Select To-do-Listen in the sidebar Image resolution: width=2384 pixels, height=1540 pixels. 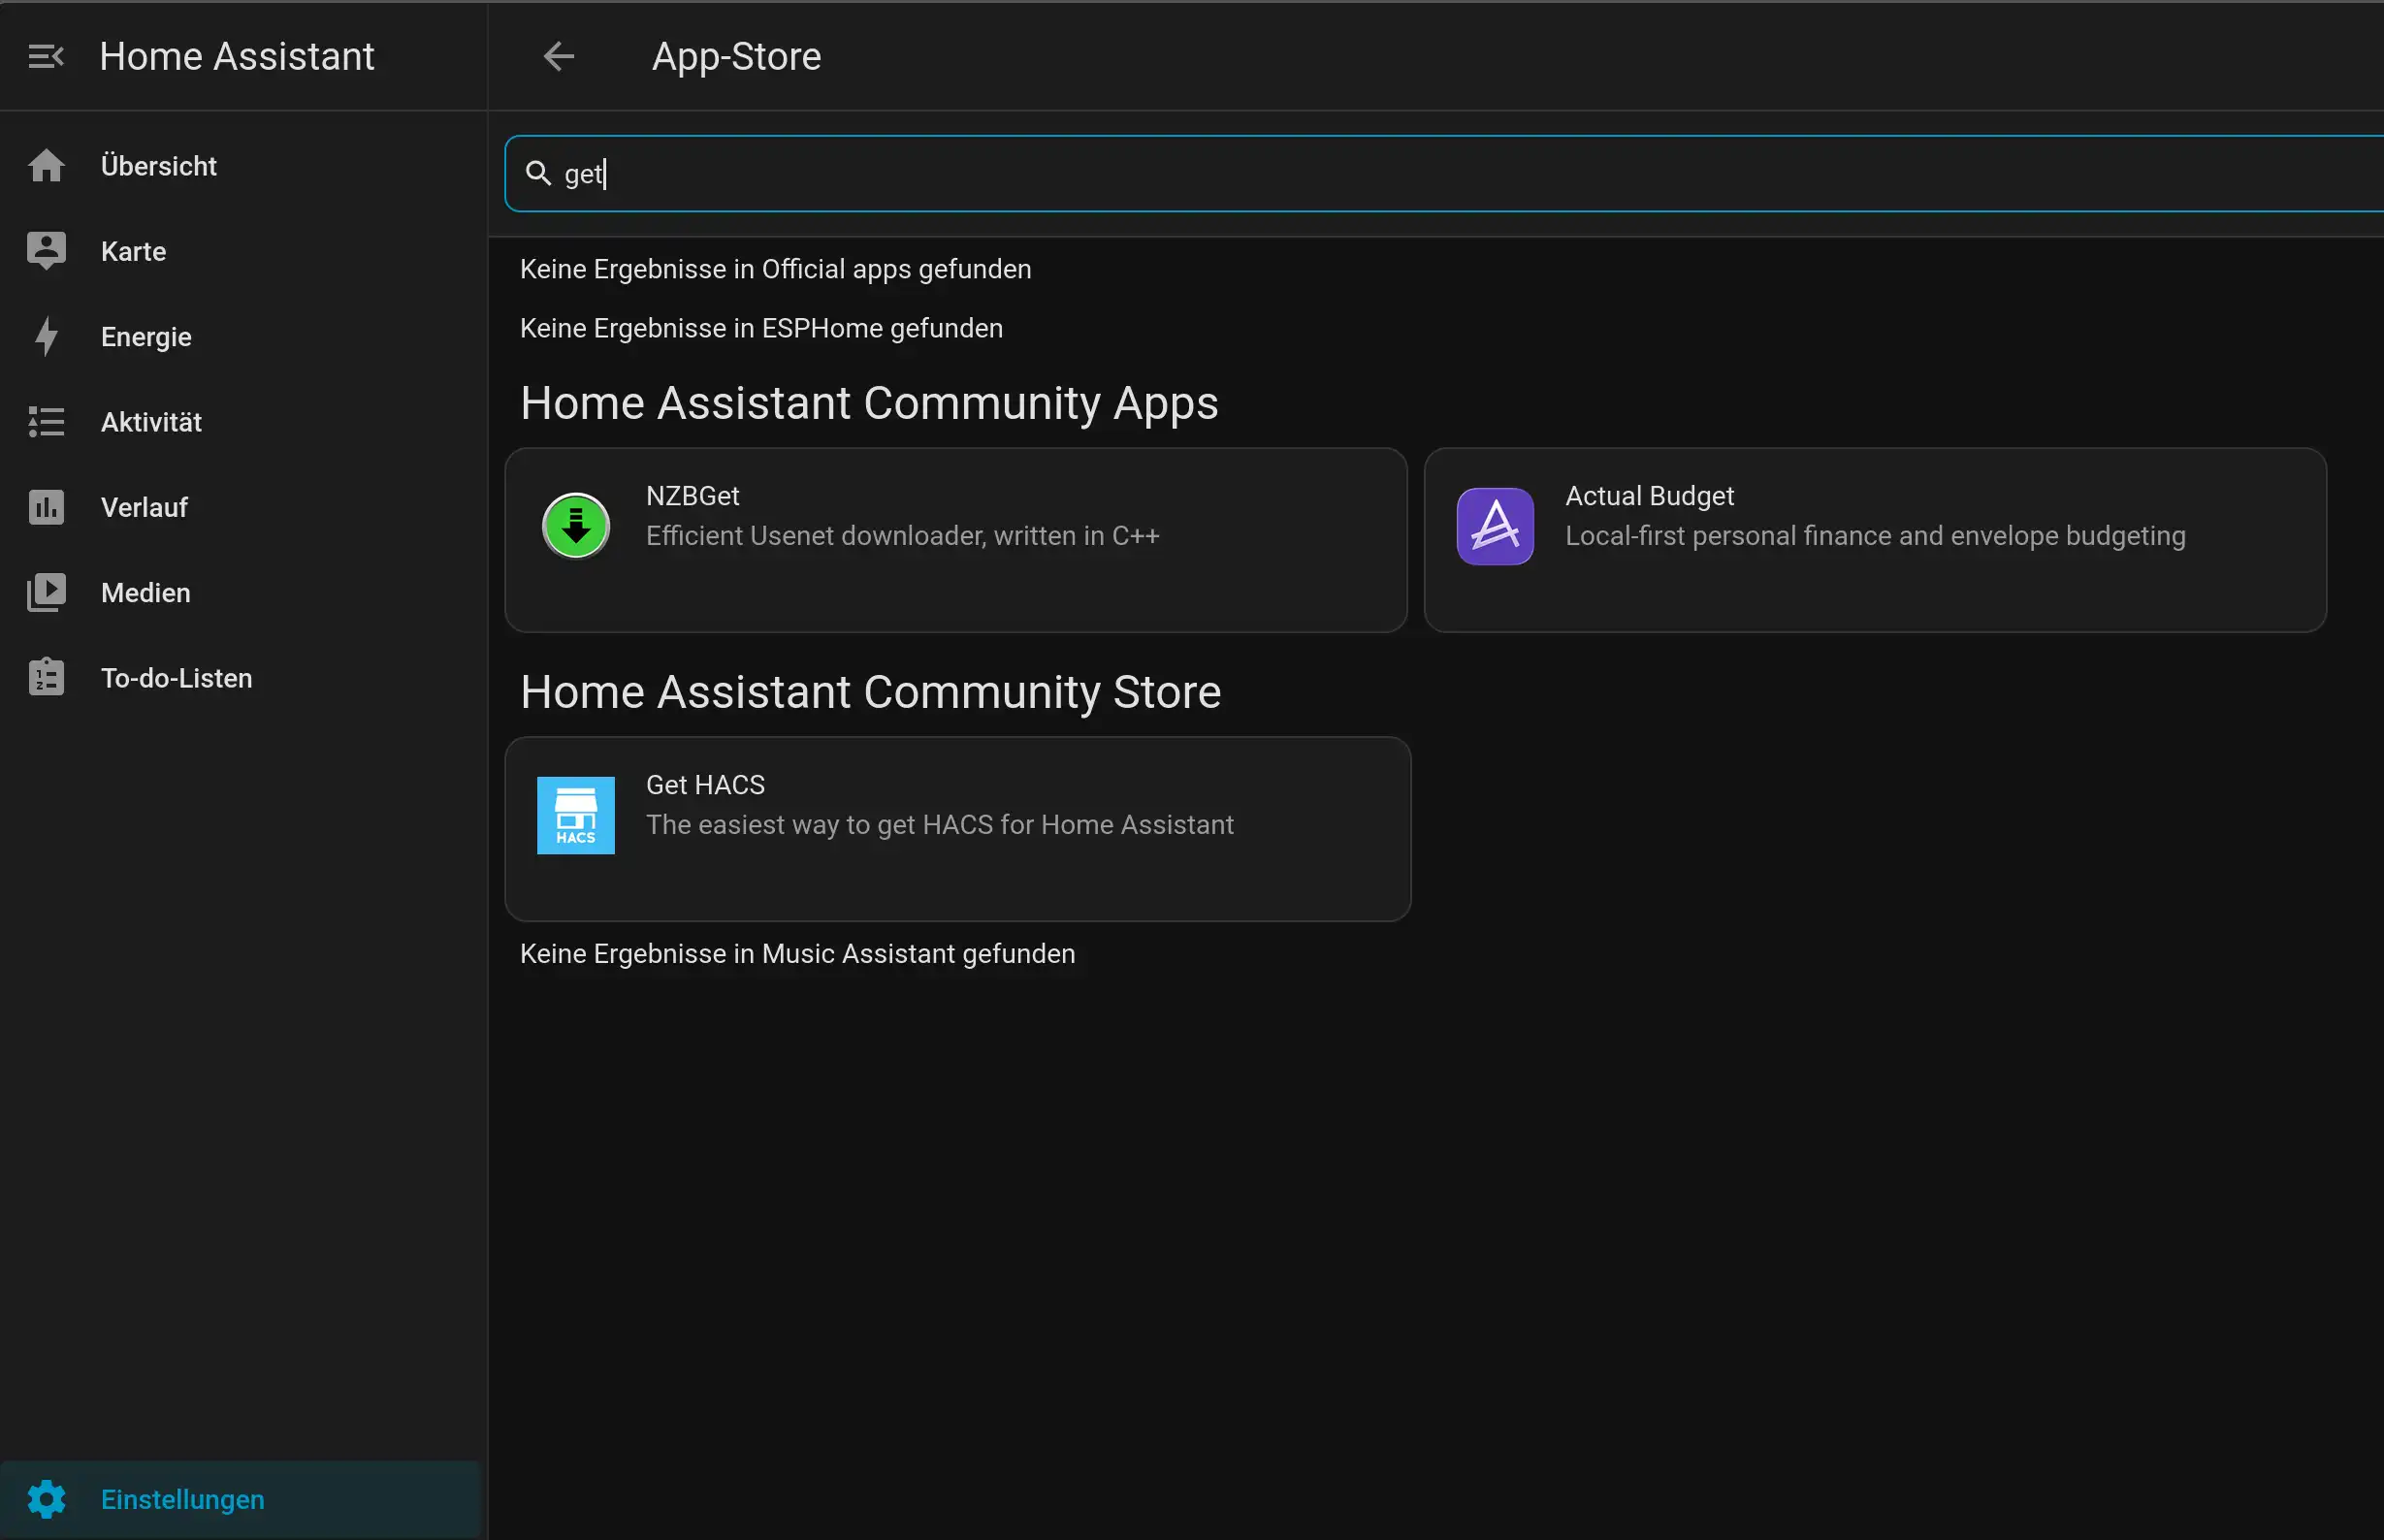point(240,678)
